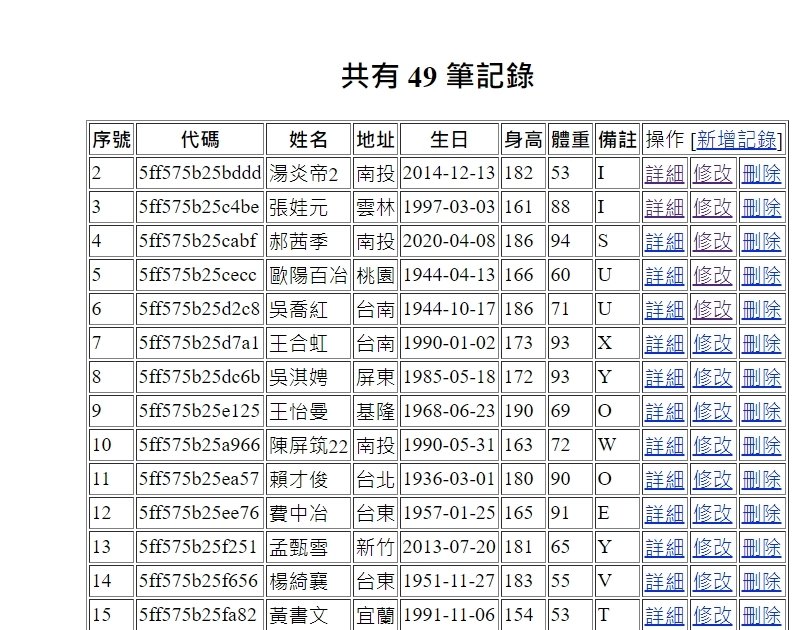811x630 pixels.
Task: Click the 代碼 column header
Action: point(200,139)
